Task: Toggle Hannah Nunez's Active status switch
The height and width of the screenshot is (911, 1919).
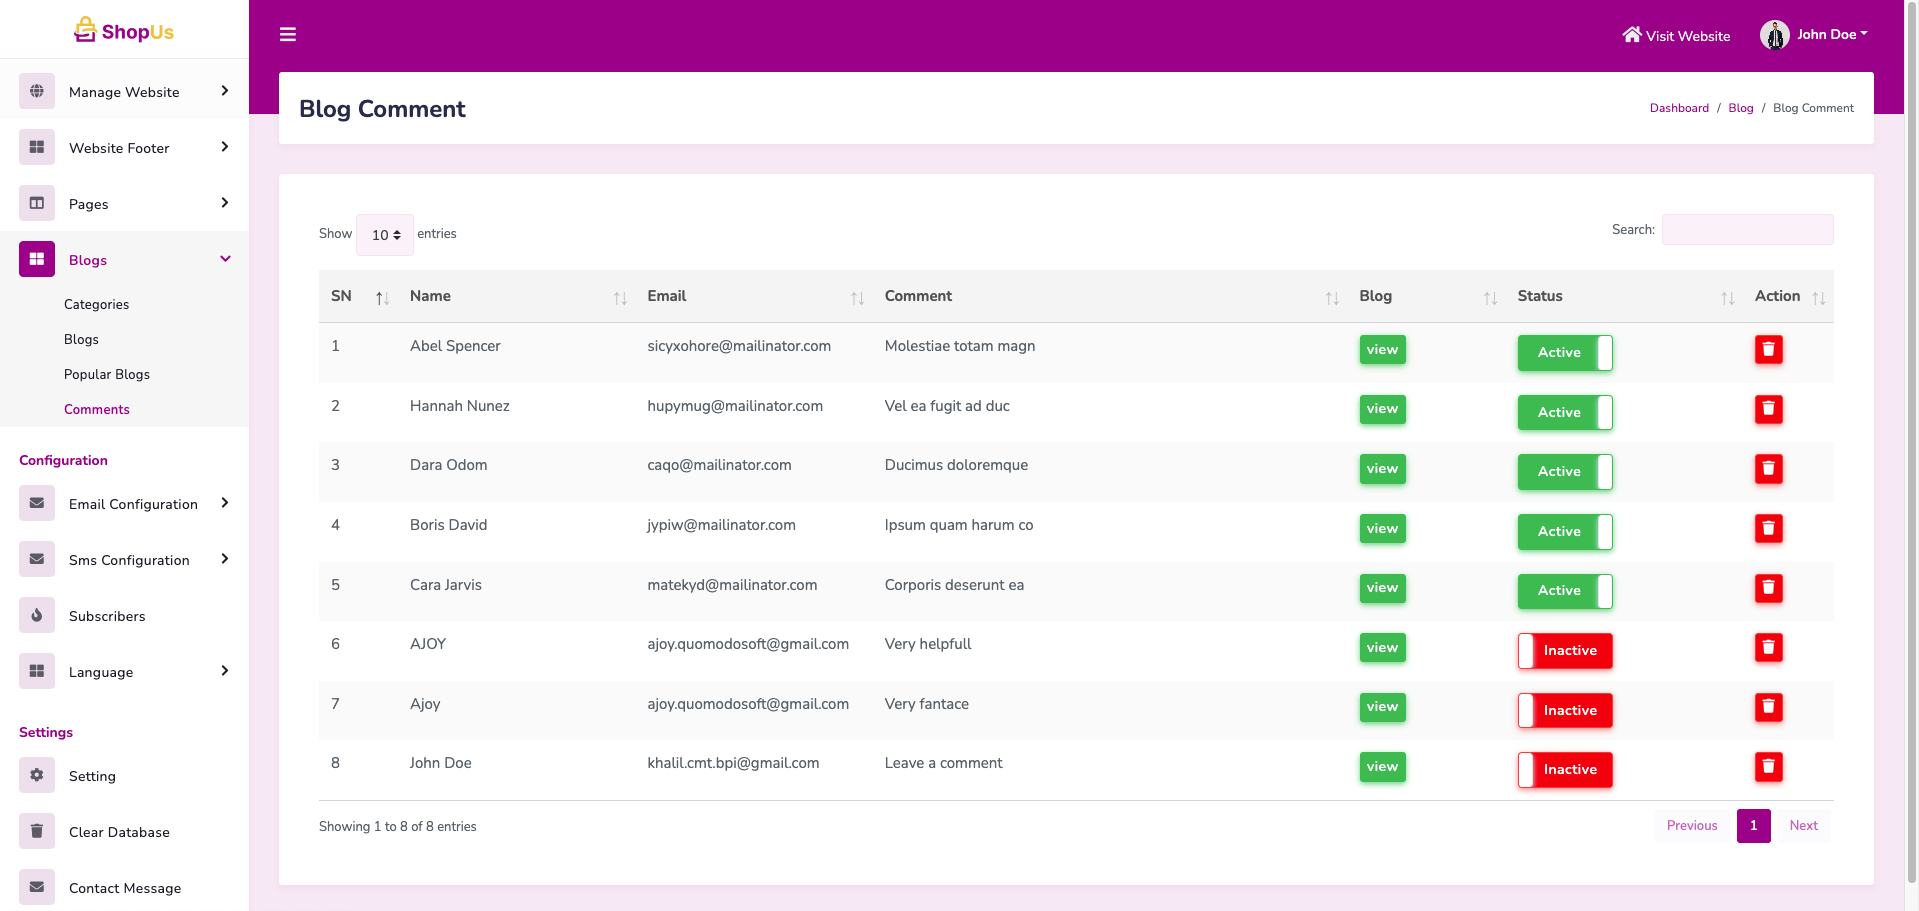Action: (1564, 412)
